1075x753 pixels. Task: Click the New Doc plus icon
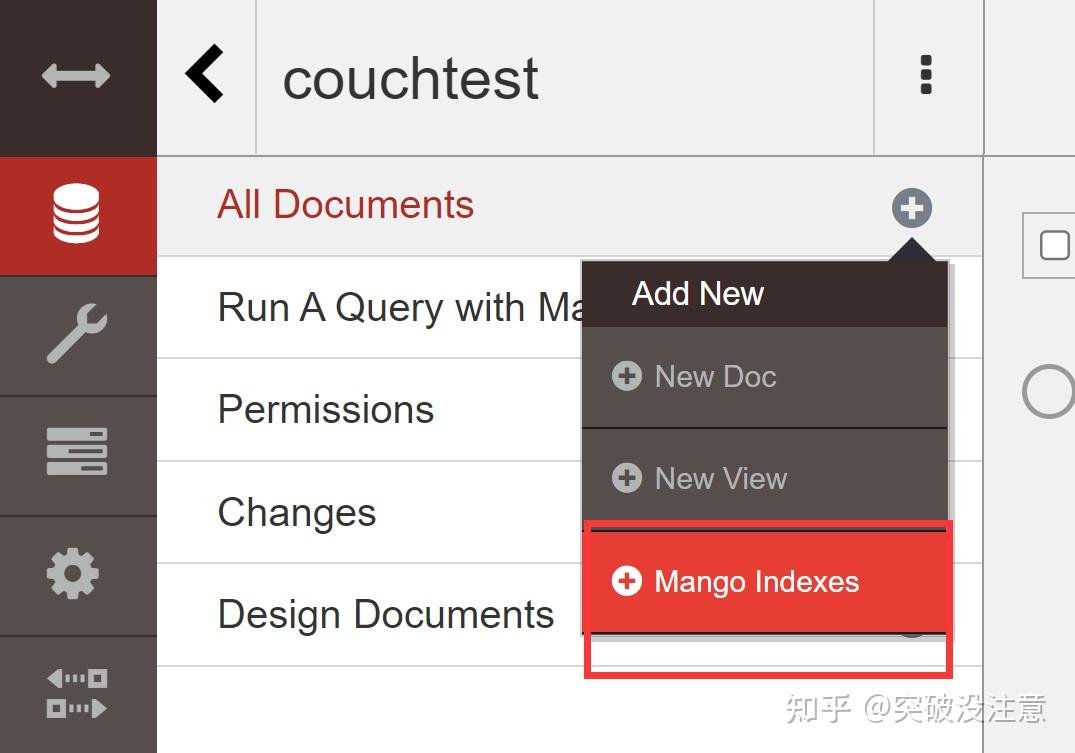tap(627, 377)
